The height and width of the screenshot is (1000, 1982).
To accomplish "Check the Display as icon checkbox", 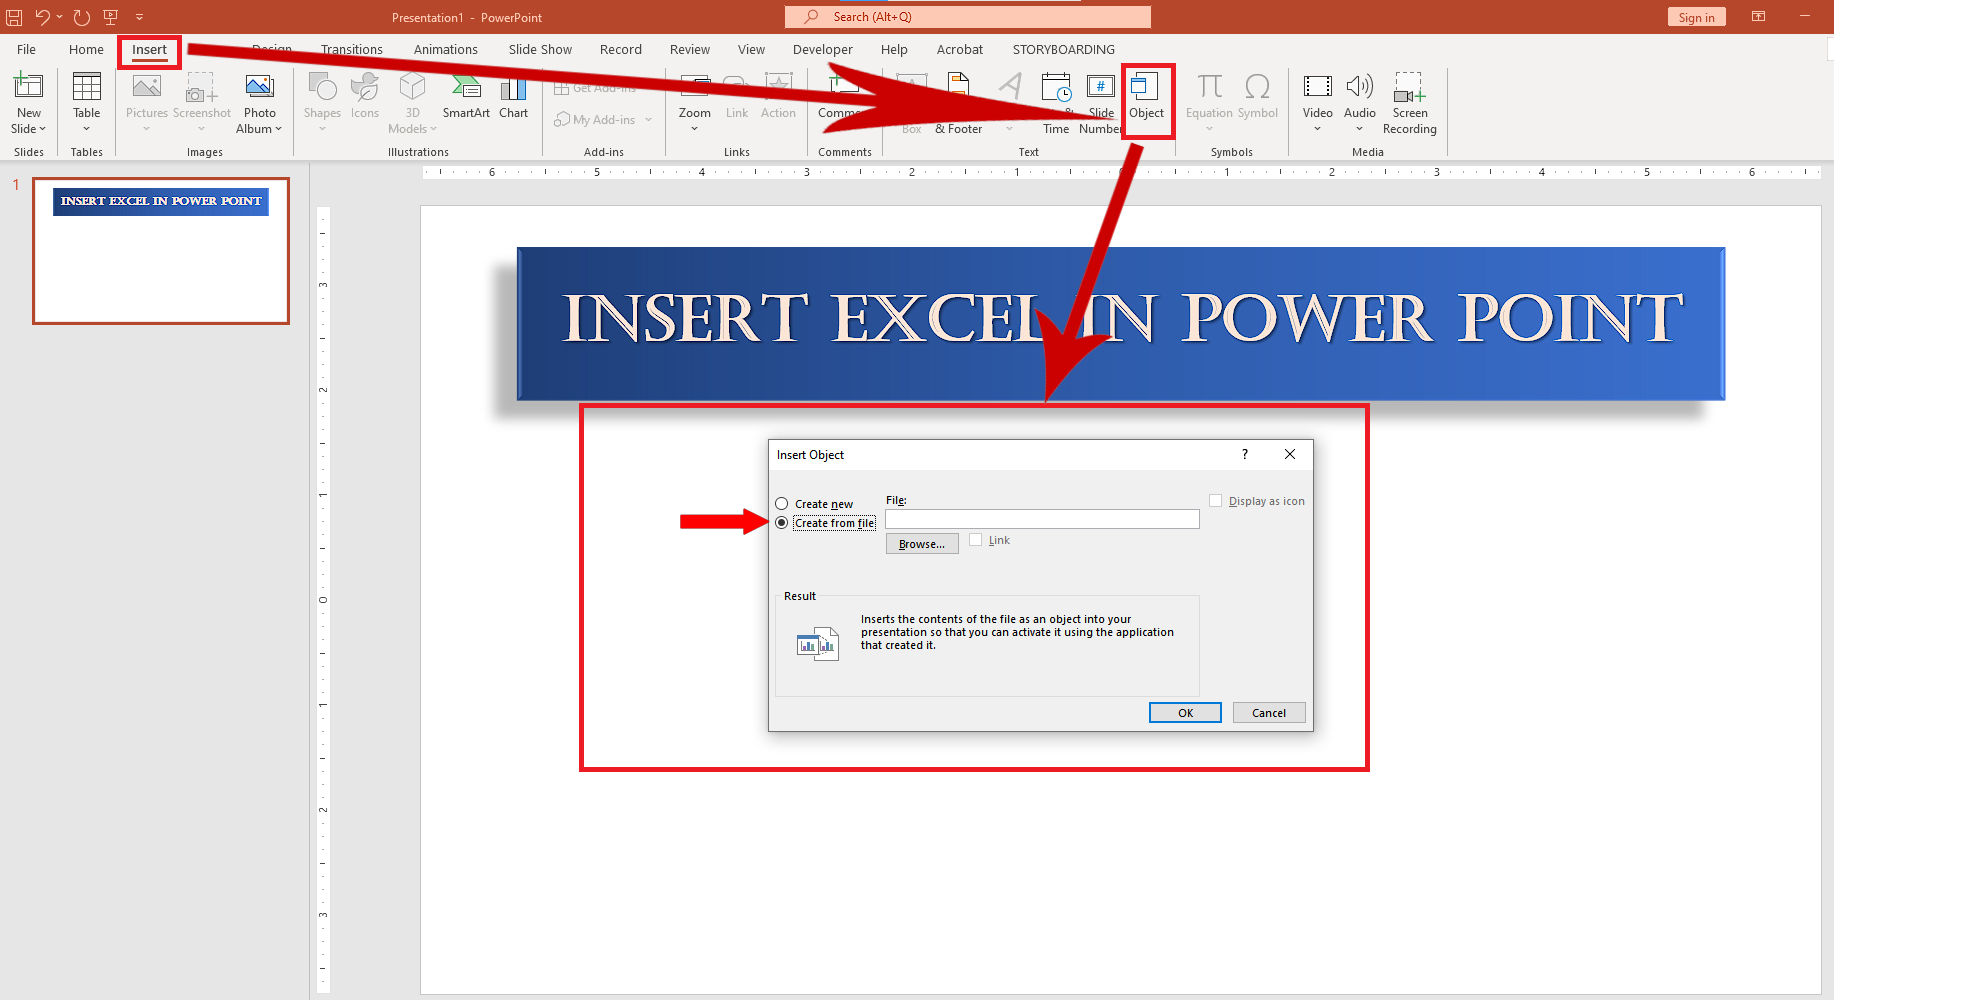I will coord(1215,501).
